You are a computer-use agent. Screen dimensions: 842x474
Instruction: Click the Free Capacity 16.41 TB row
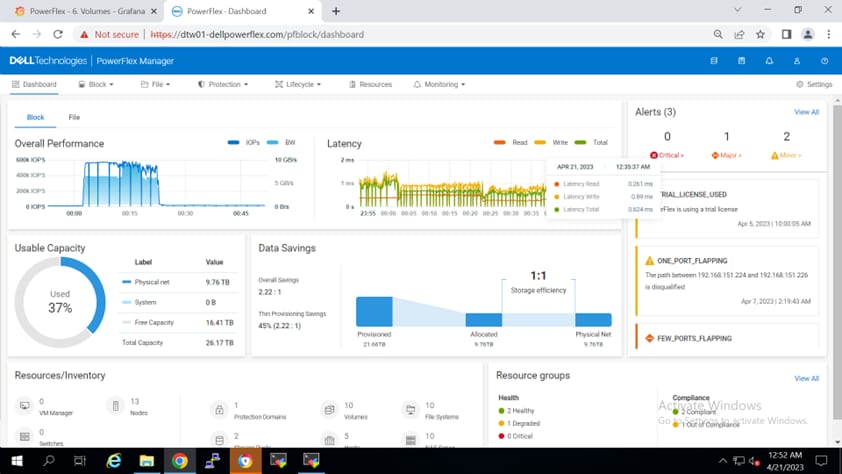pos(178,323)
